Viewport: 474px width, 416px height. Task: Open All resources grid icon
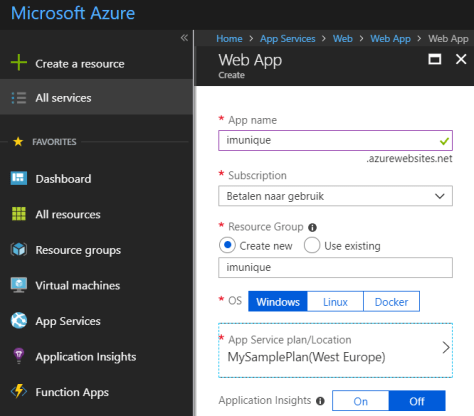point(19,214)
